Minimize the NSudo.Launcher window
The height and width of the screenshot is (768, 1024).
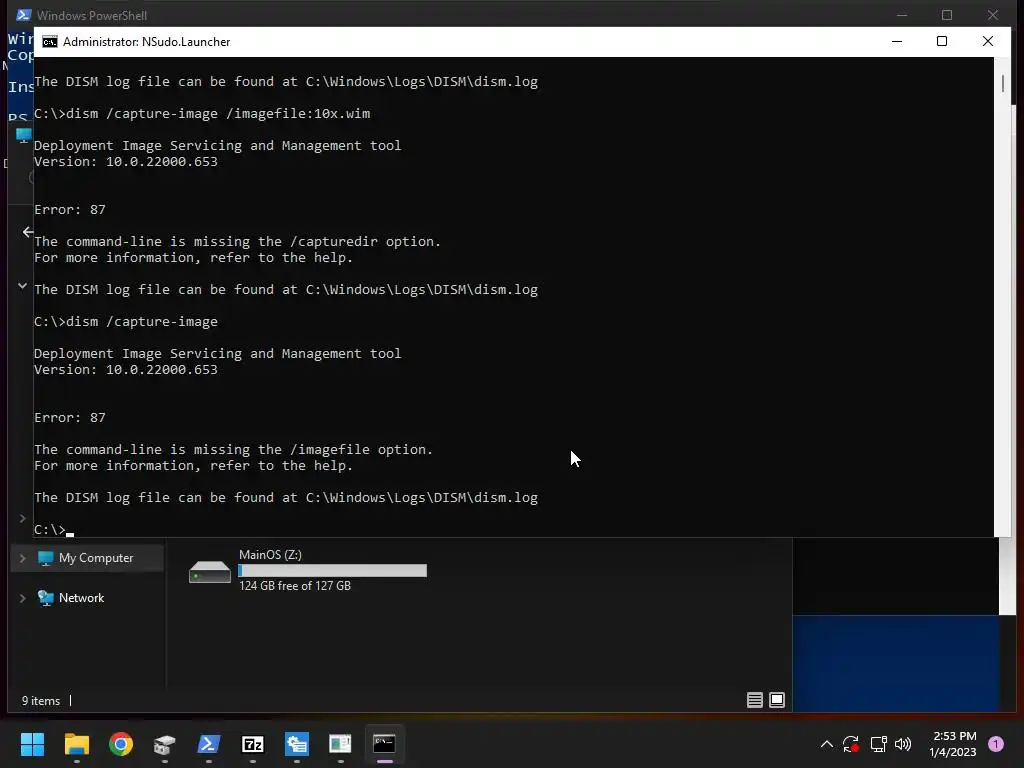coord(897,41)
